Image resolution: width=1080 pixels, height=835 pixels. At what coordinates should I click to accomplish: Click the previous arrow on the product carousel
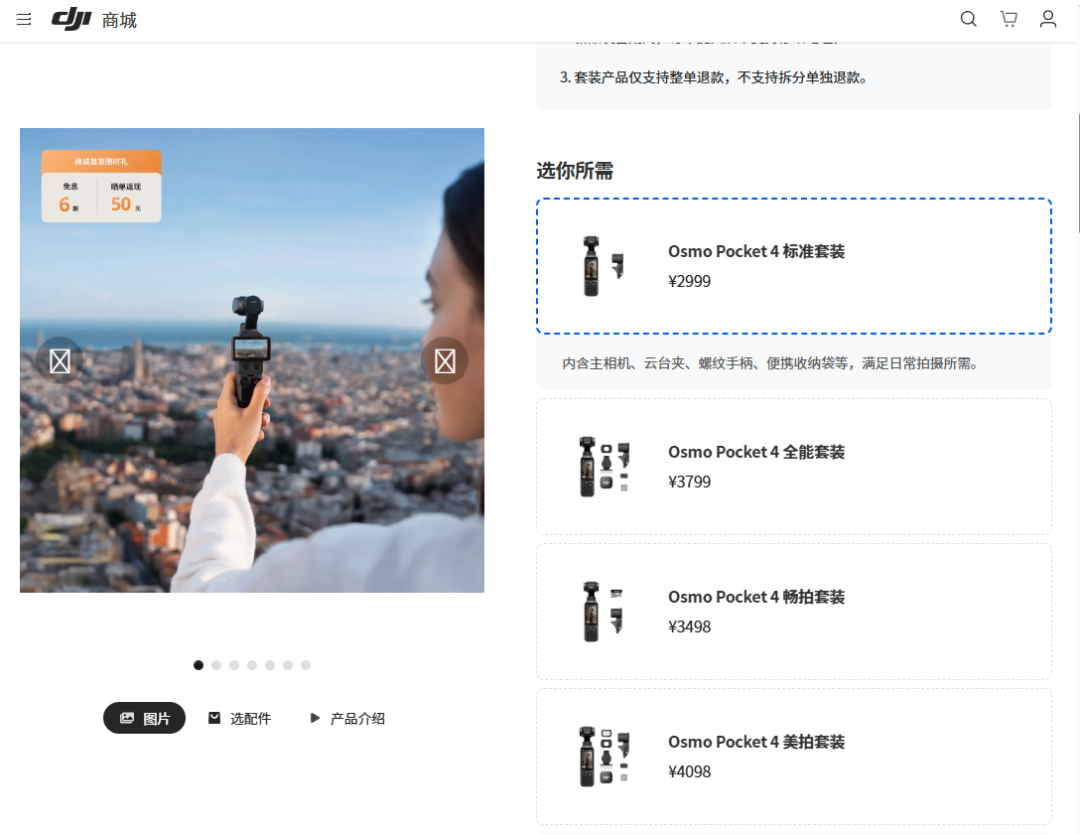tap(58, 359)
